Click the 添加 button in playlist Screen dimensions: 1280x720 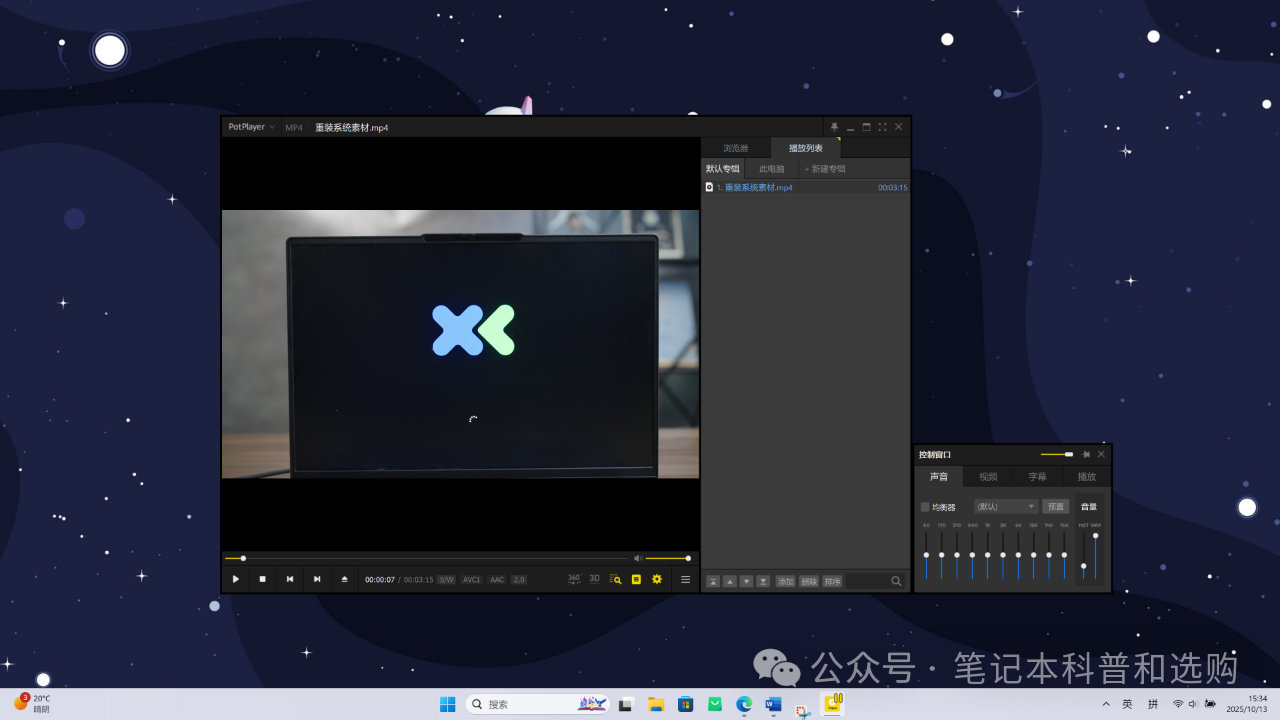[786, 581]
